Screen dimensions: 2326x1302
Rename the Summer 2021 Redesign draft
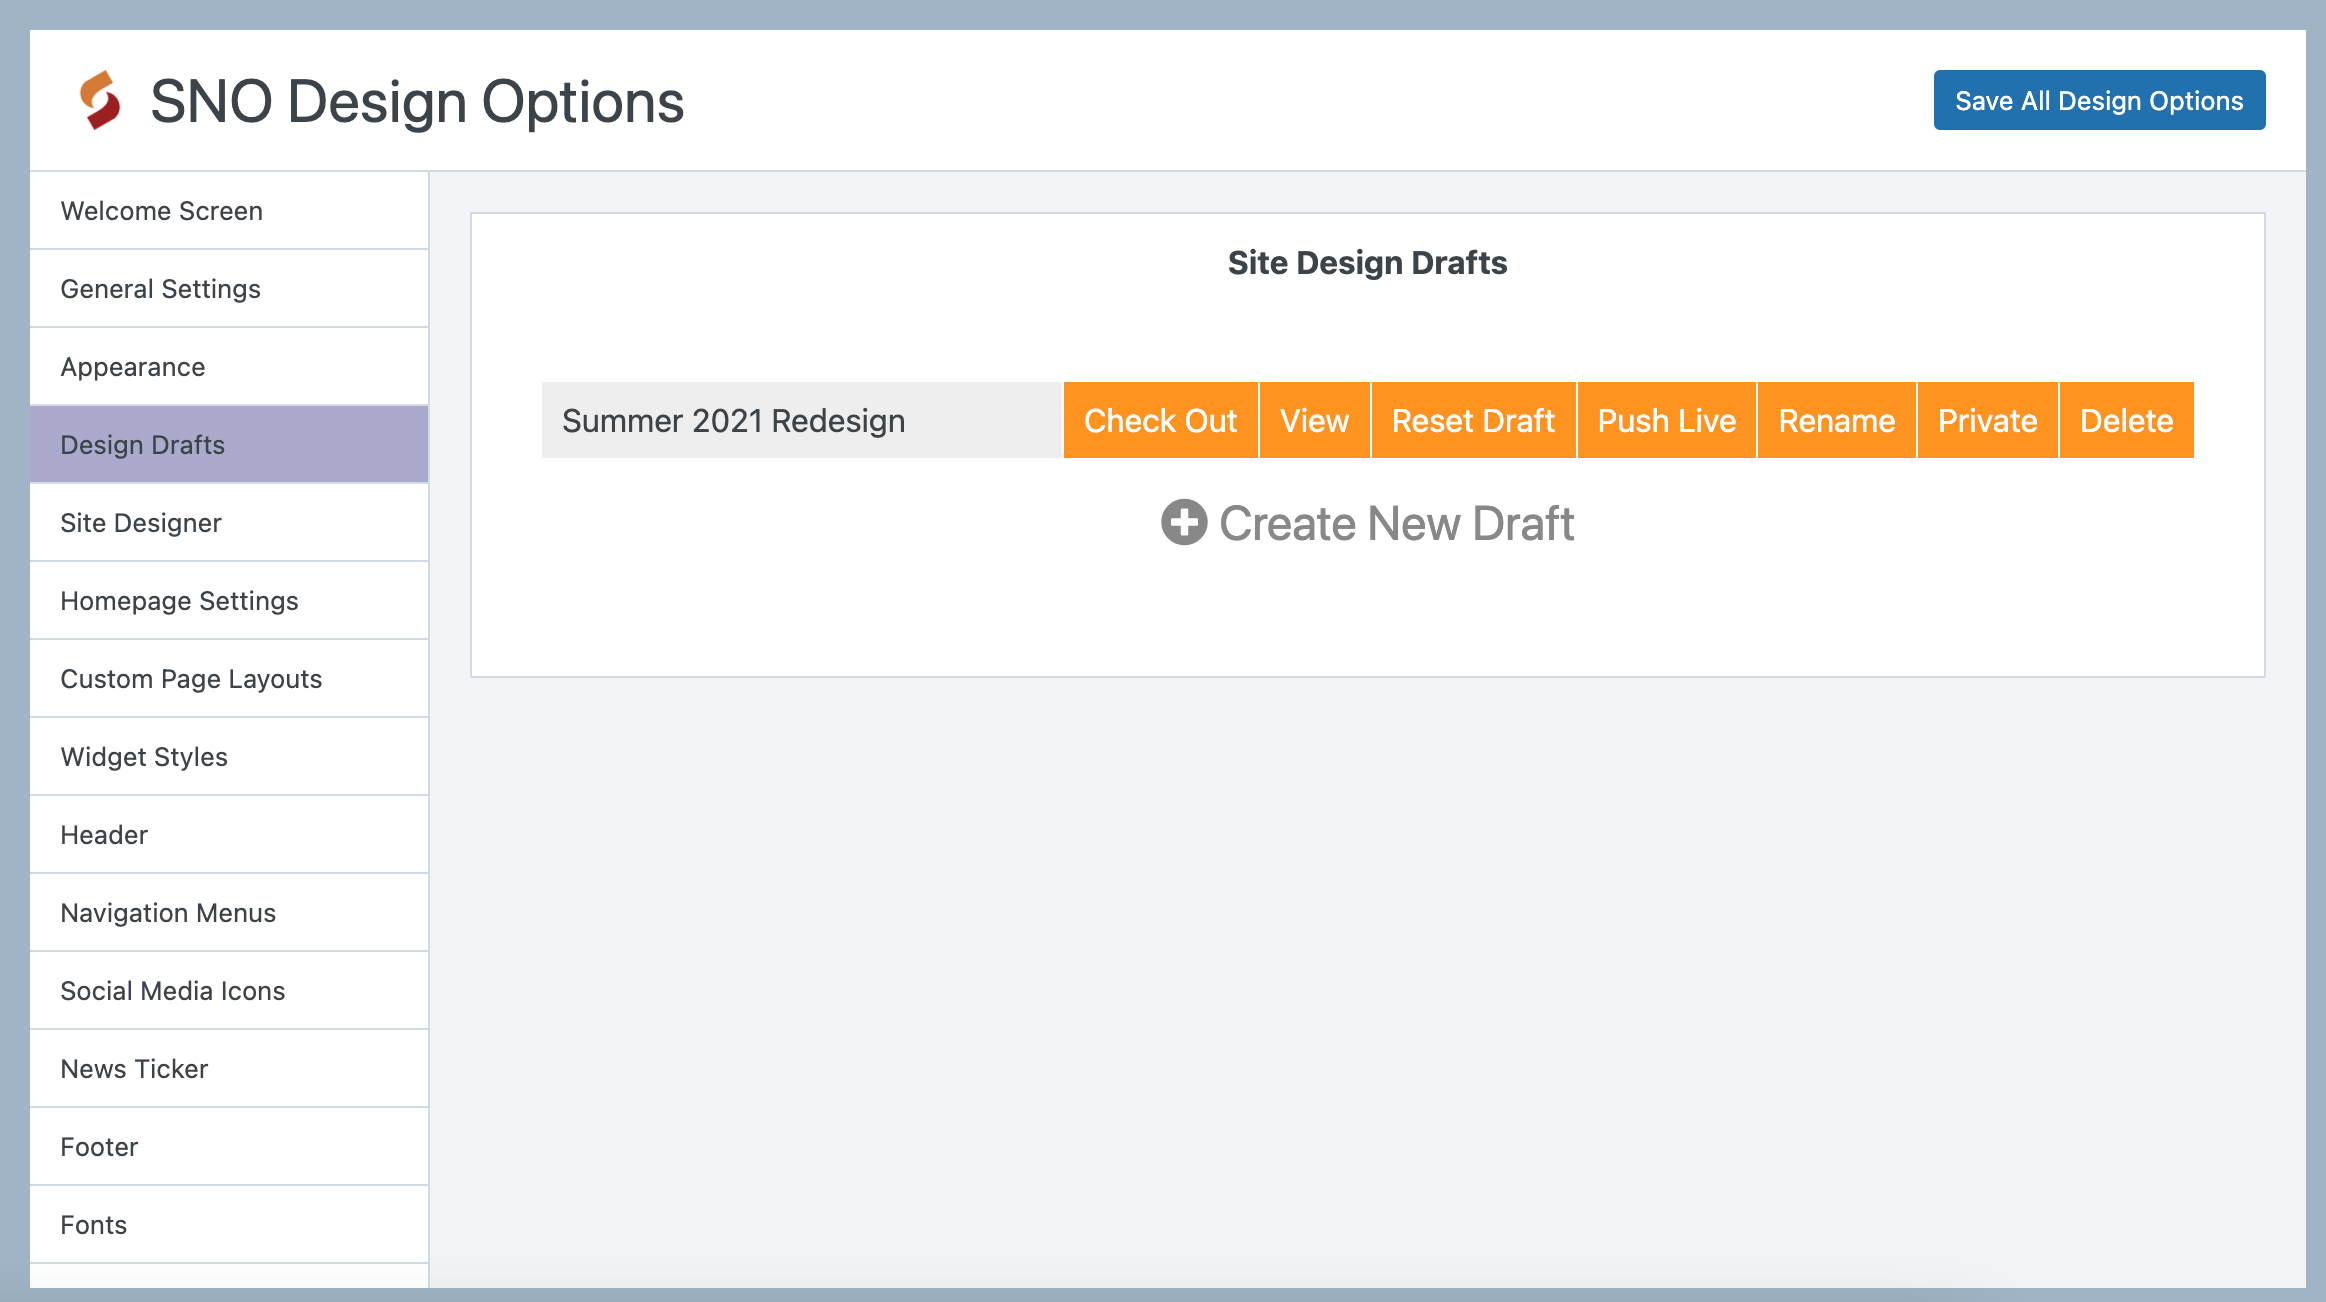1836,420
